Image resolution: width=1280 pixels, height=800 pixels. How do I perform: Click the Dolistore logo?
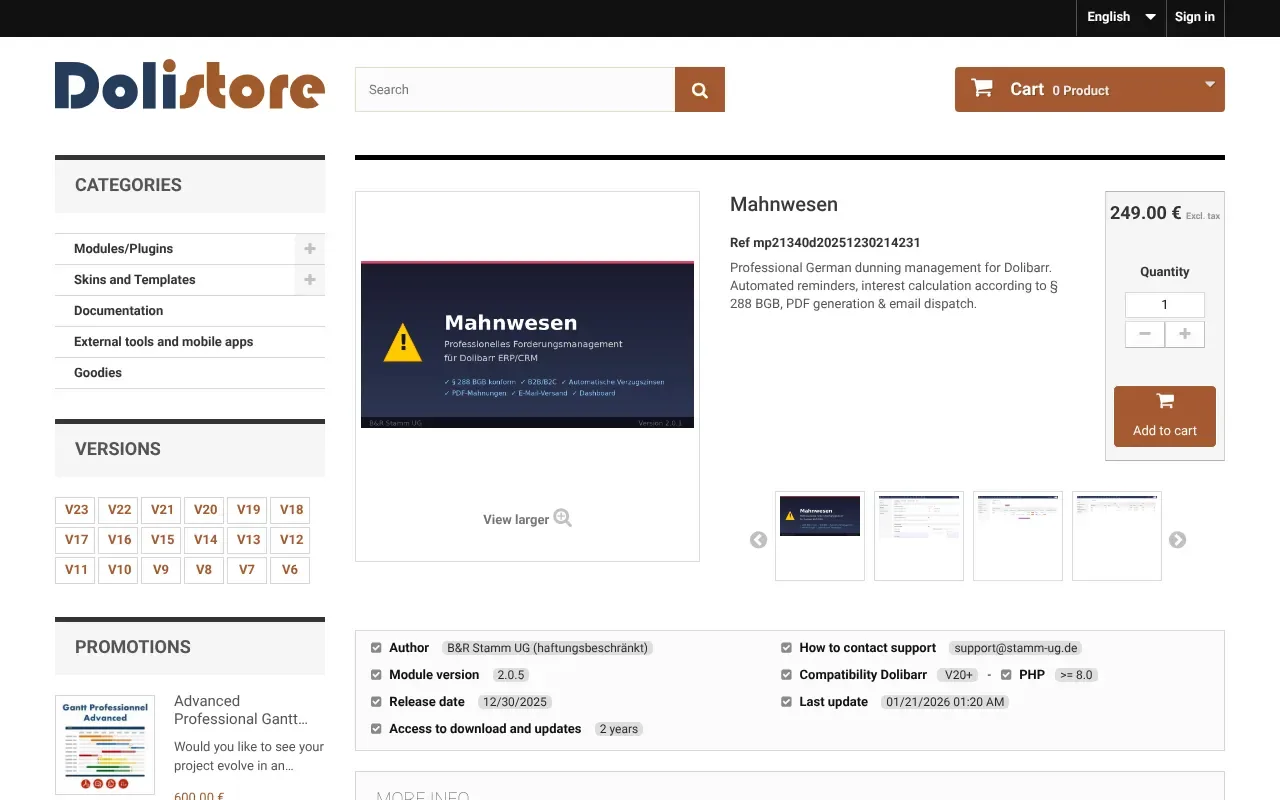(190, 86)
